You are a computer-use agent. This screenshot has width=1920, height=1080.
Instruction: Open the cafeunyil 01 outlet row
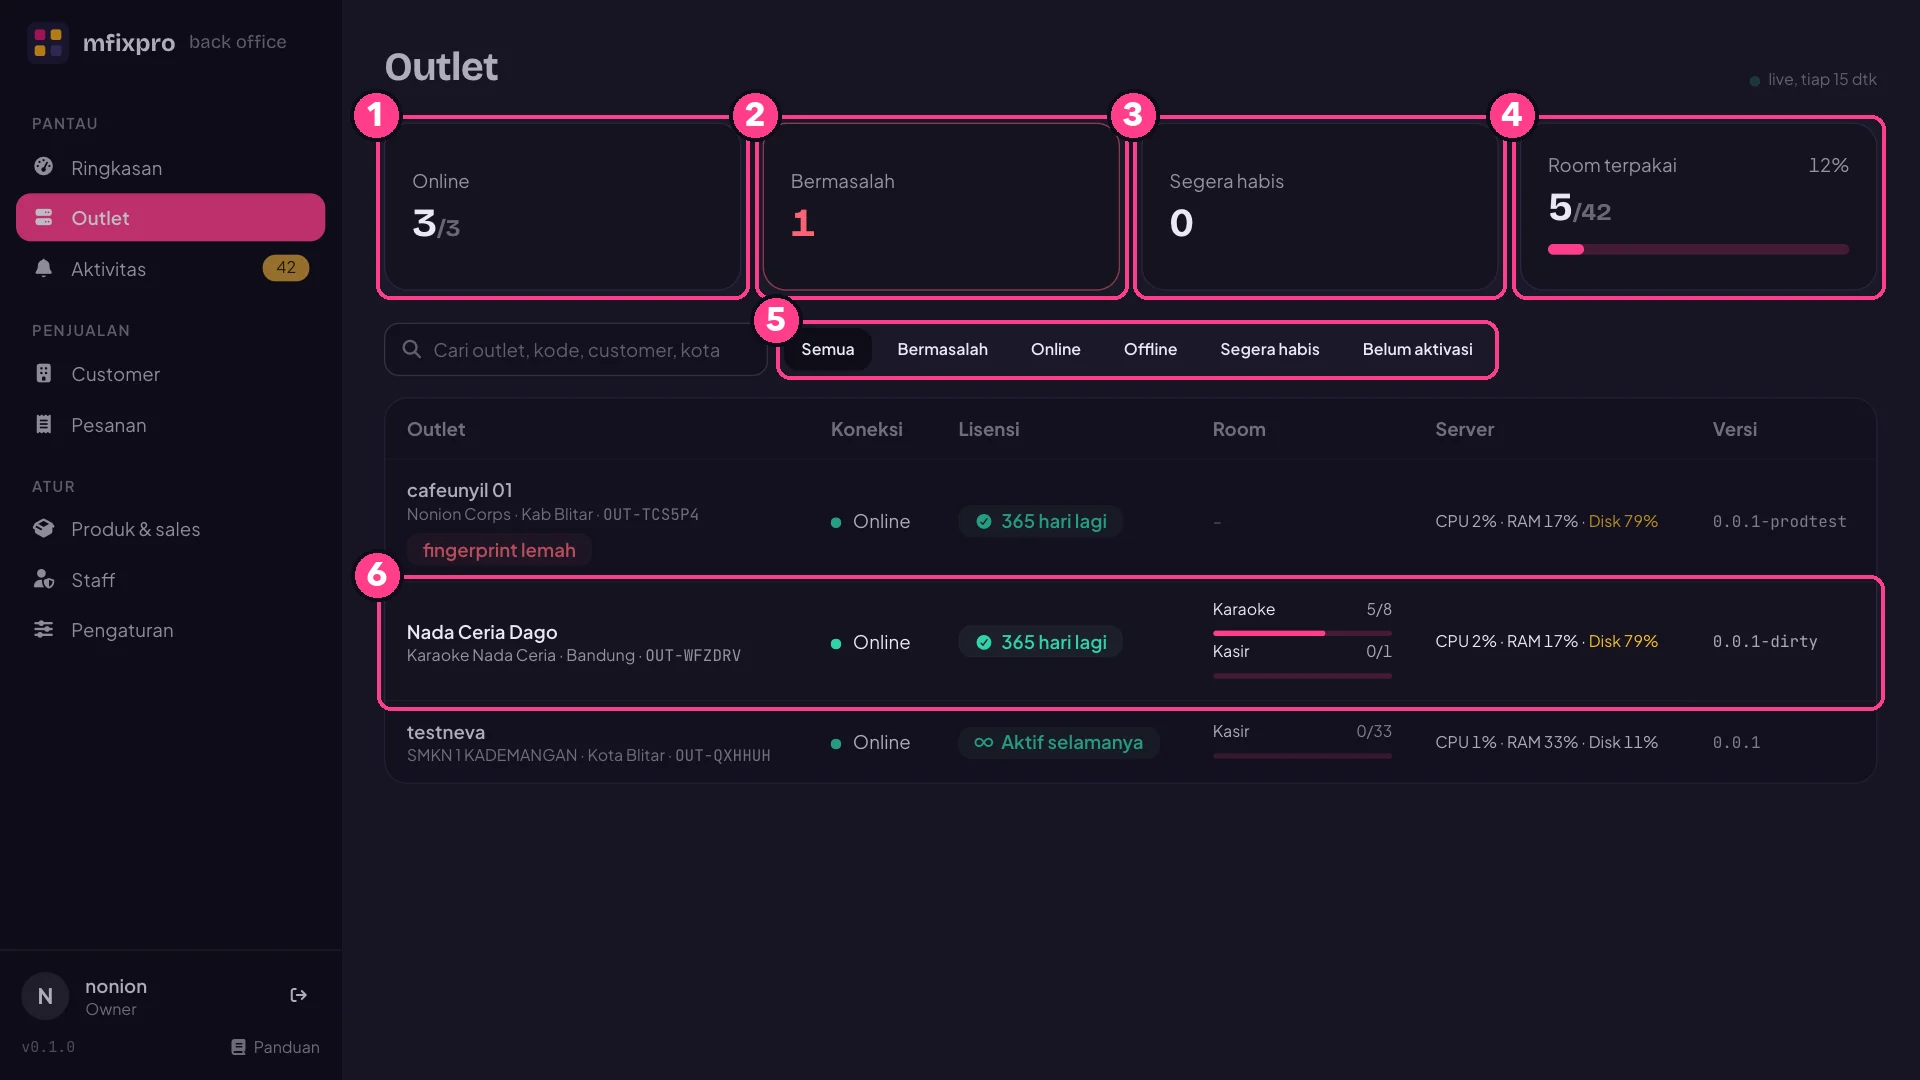[x=1130, y=519]
